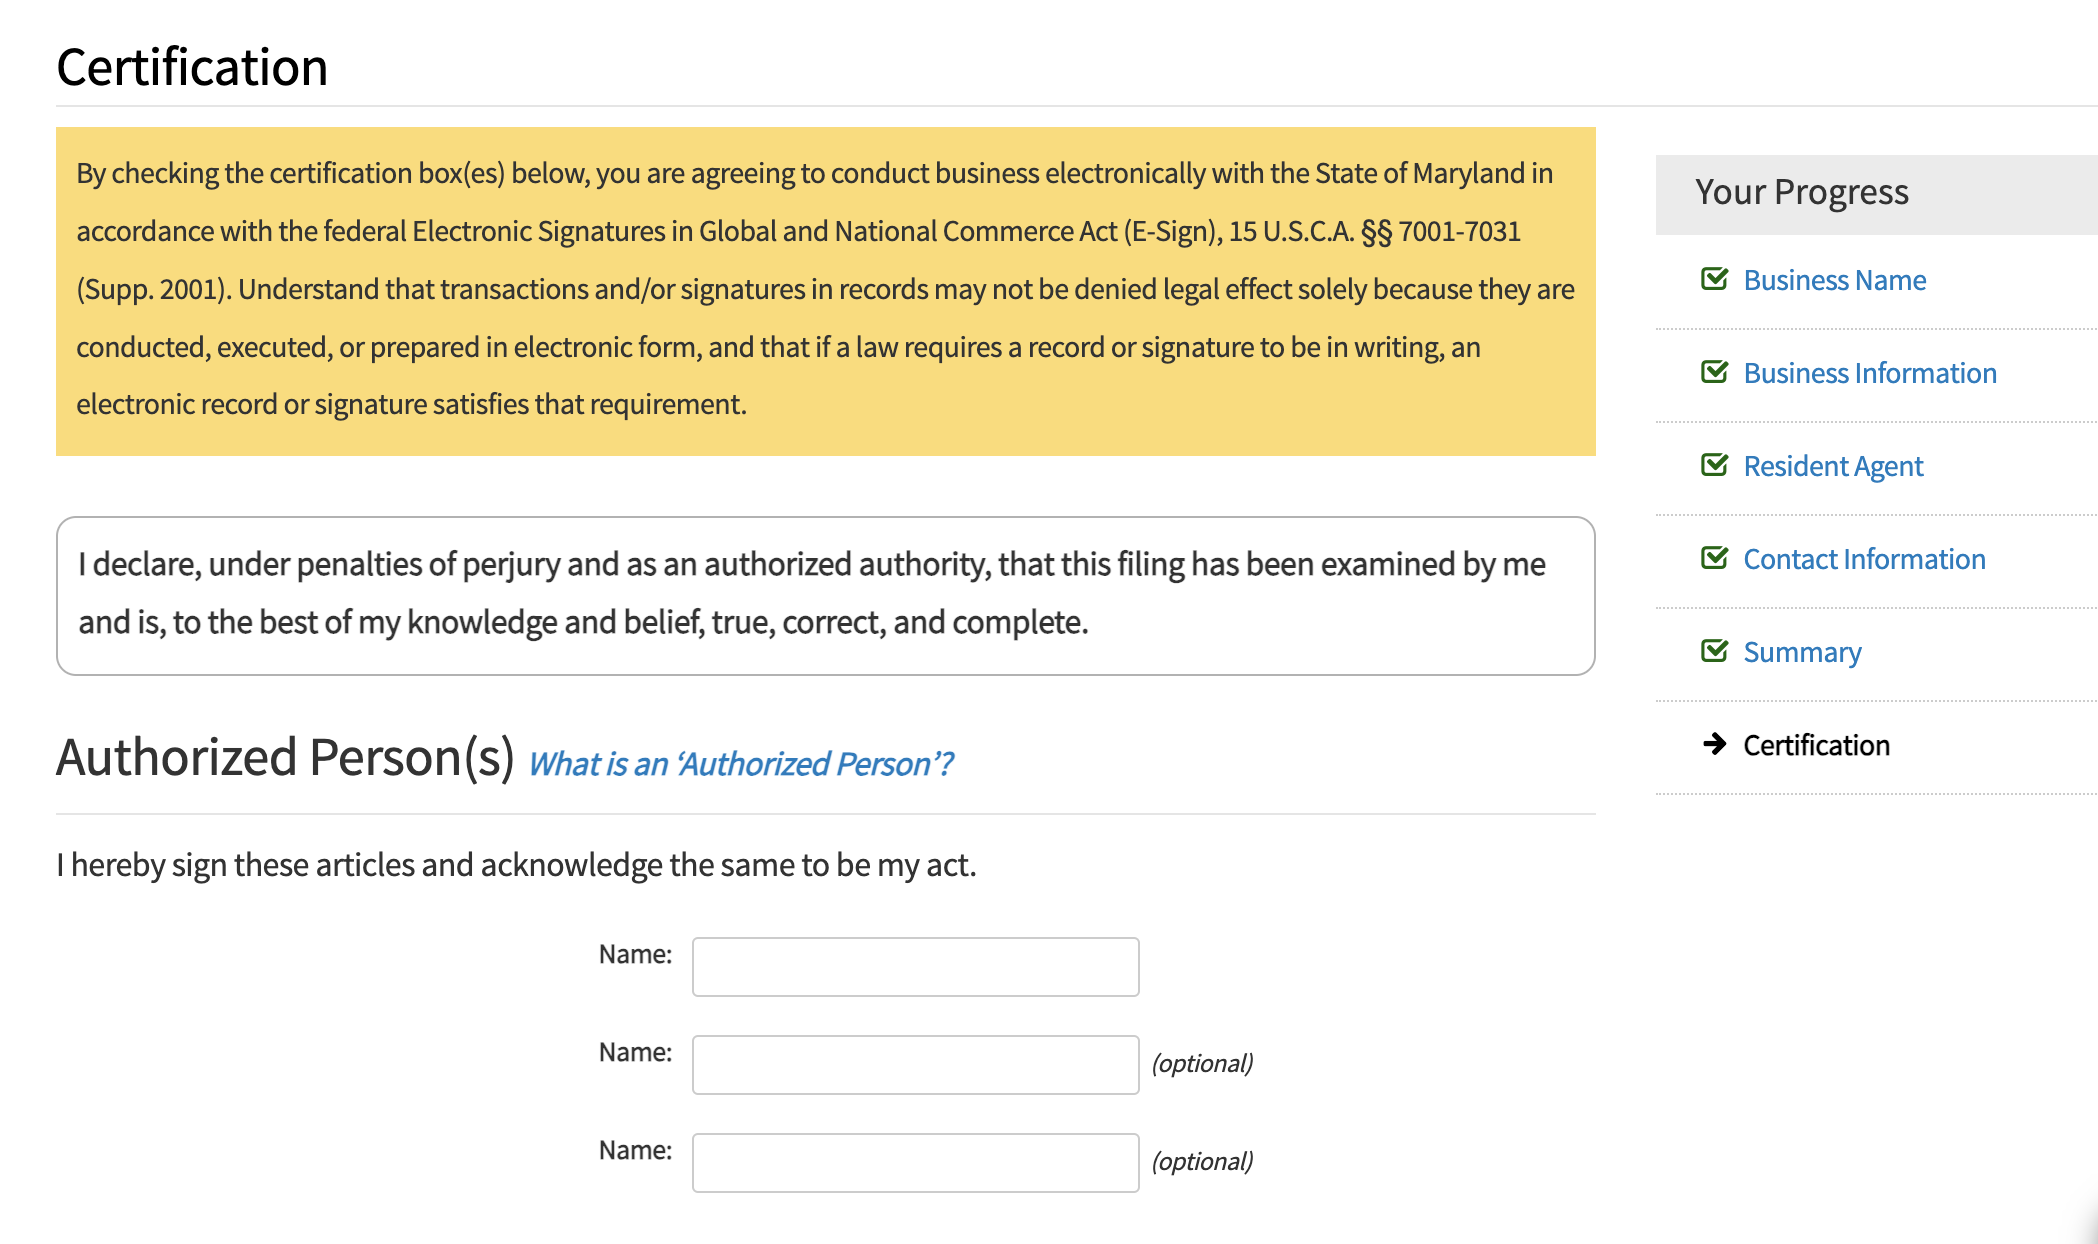
Task: Click the Resident Agent checkmark icon
Action: tap(1714, 465)
